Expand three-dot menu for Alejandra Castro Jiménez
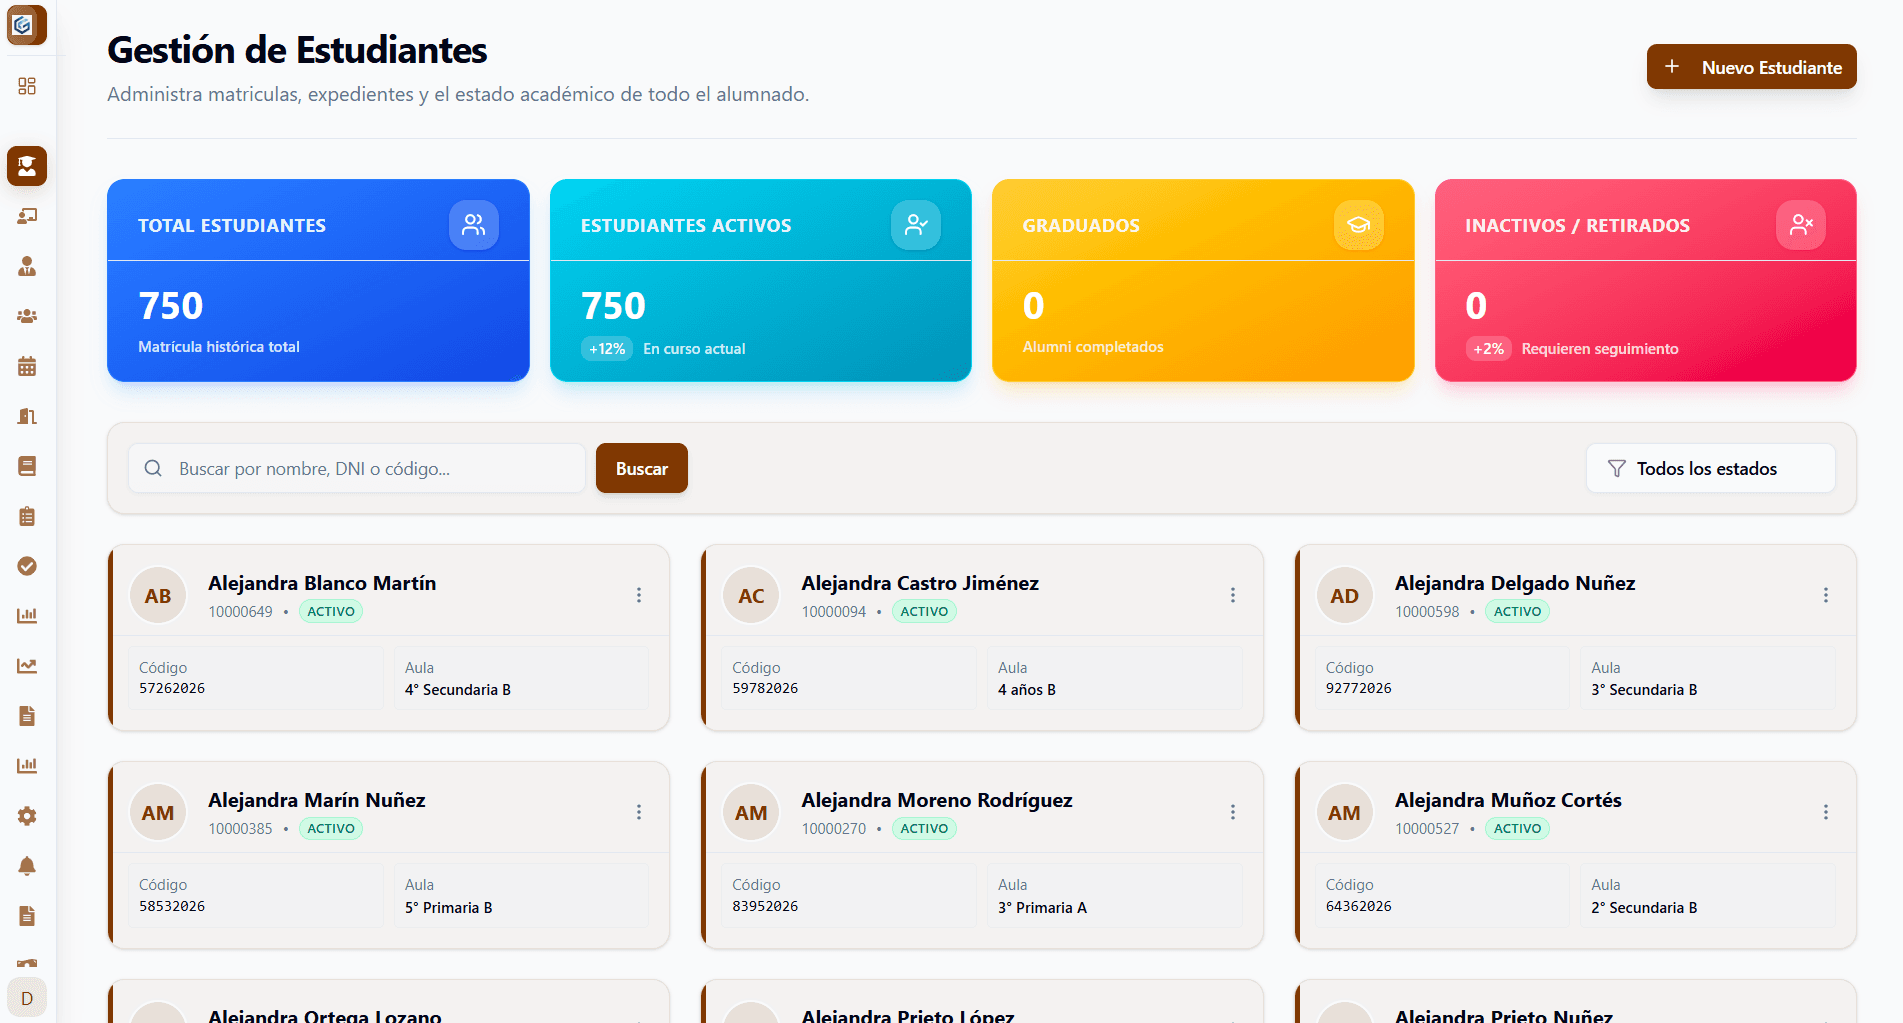 (x=1232, y=595)
